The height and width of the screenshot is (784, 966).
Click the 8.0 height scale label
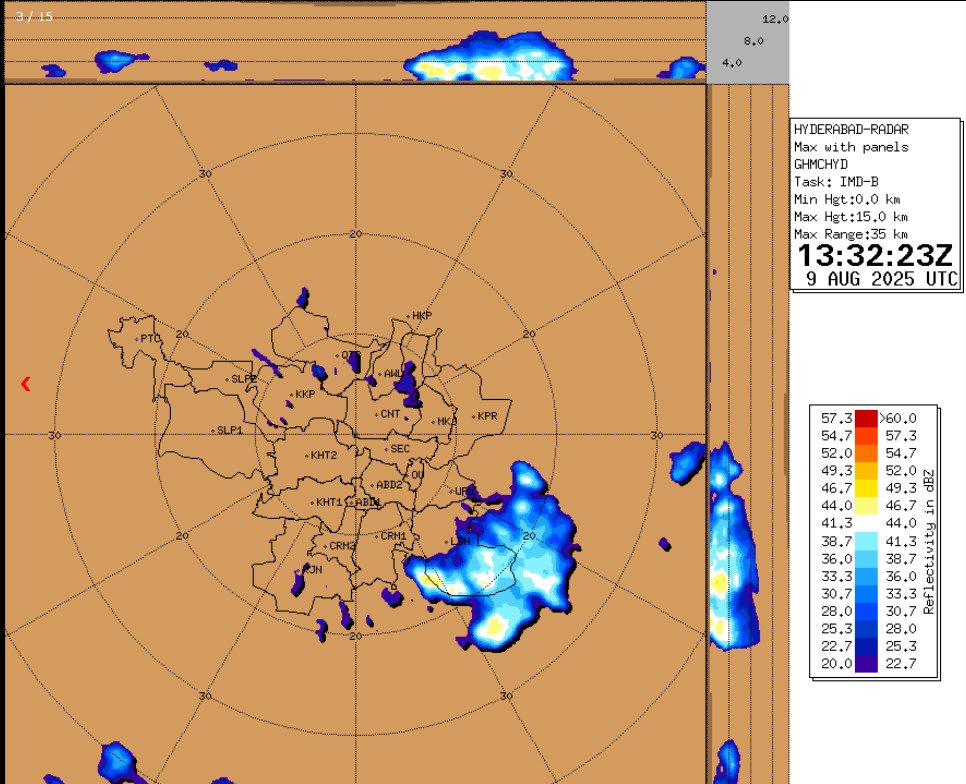coord(753,41)
